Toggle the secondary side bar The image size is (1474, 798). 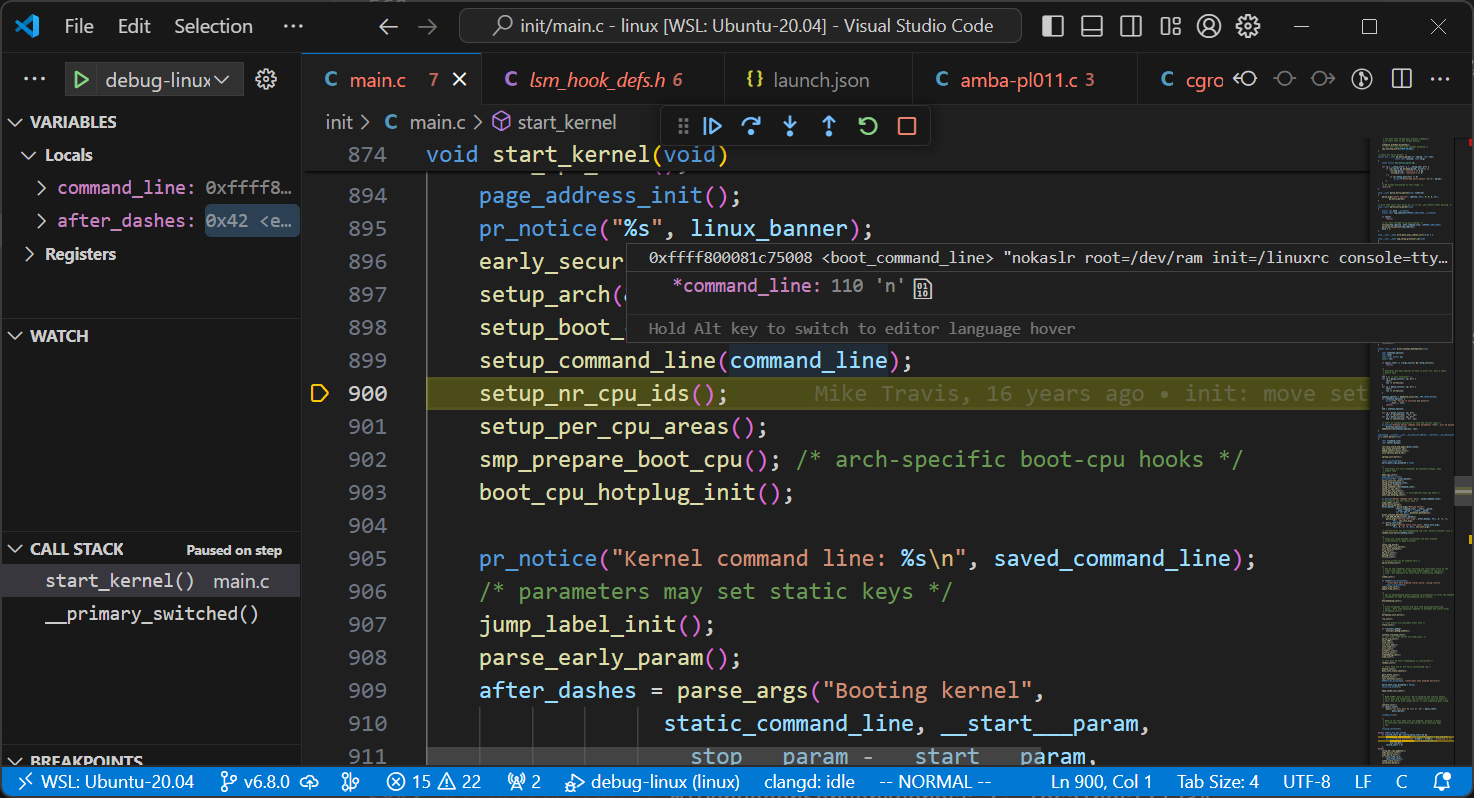[1131, 27]
